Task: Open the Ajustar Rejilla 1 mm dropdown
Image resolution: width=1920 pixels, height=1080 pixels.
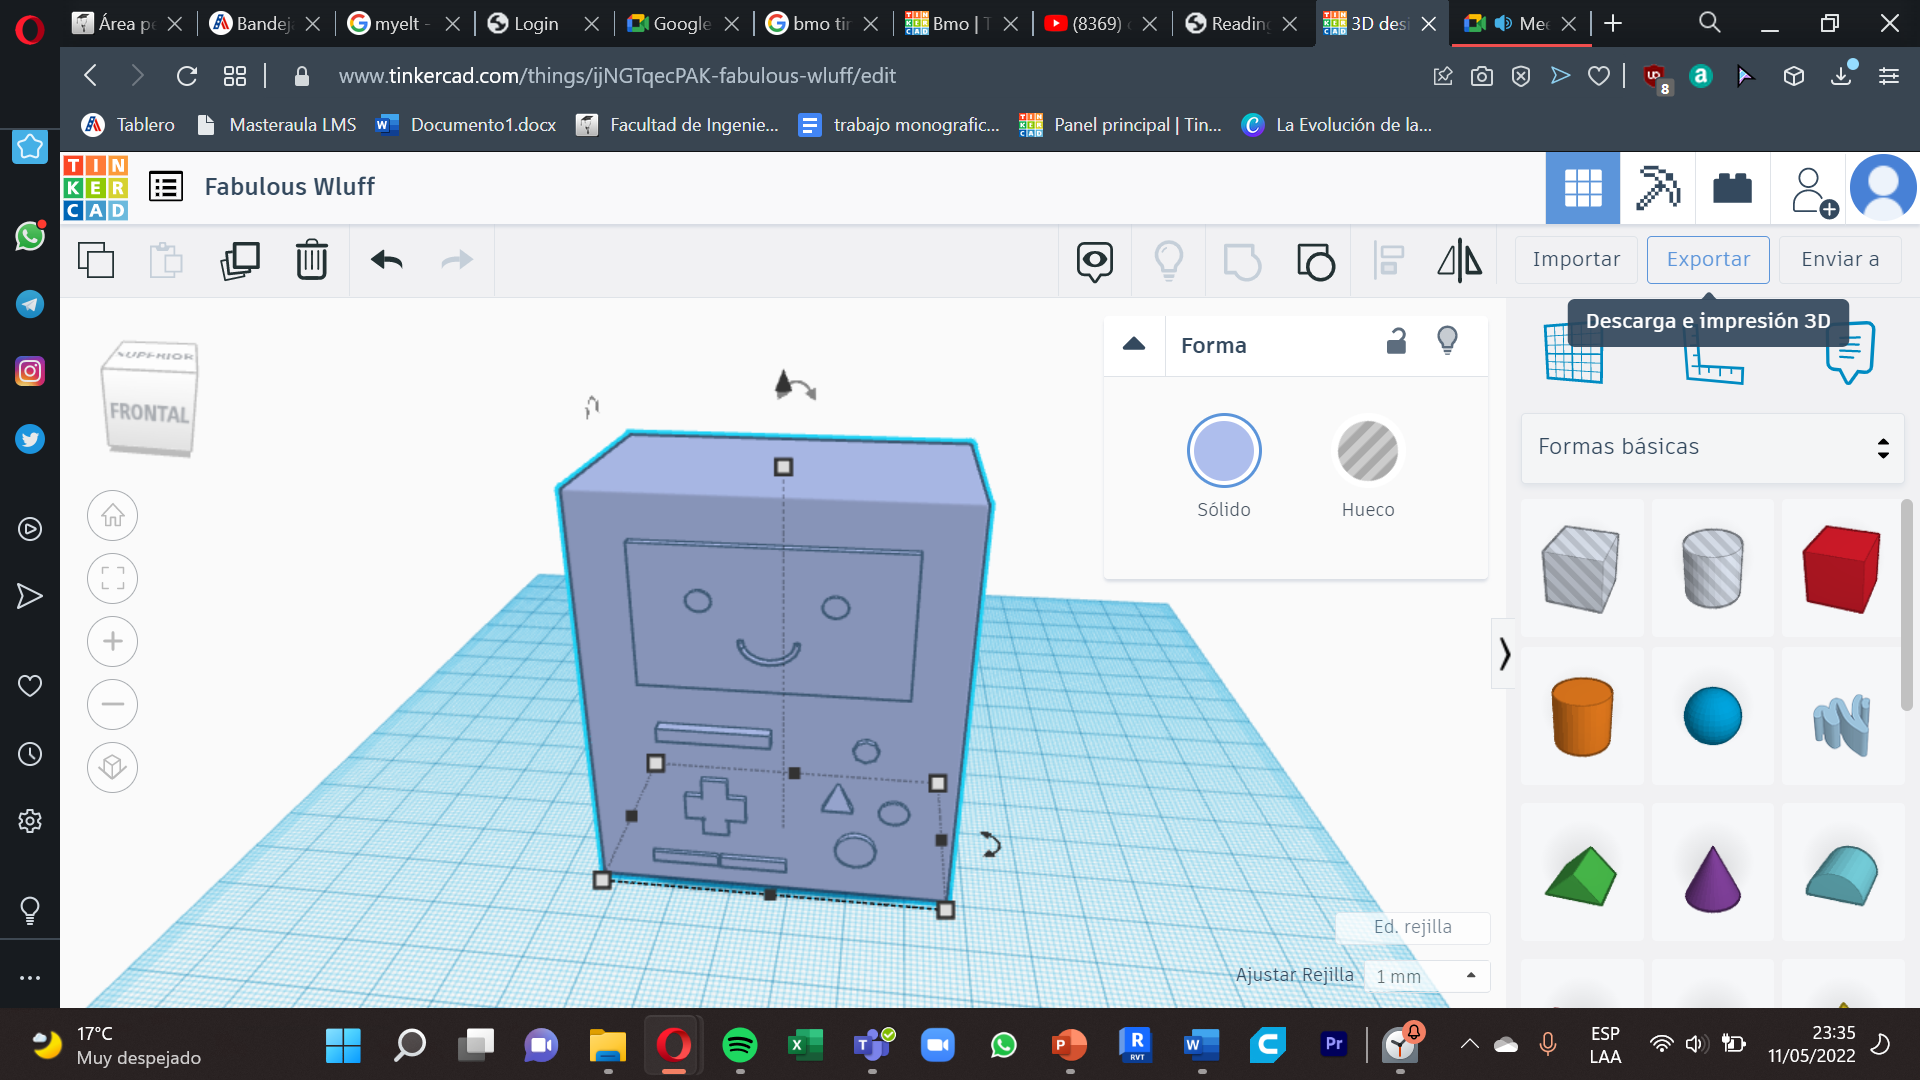Action: (1426, 976)
